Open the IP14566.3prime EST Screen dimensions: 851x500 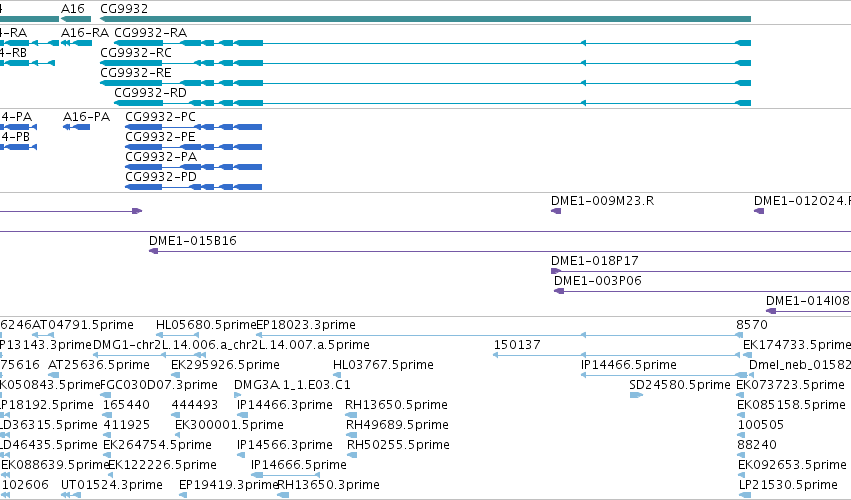pyautogui.click(x=243, y=455)
